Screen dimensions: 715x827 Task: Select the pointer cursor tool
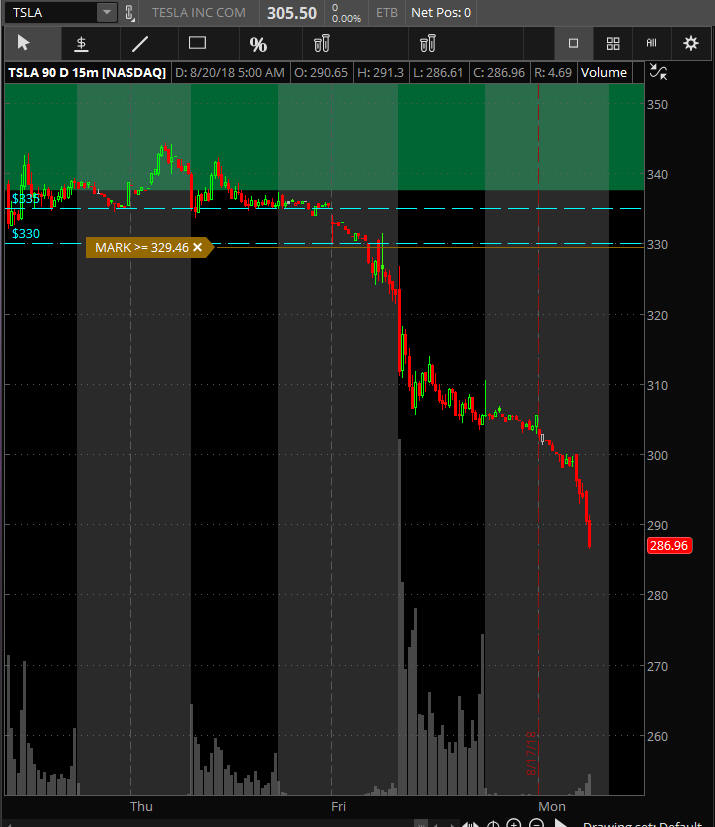23,43
